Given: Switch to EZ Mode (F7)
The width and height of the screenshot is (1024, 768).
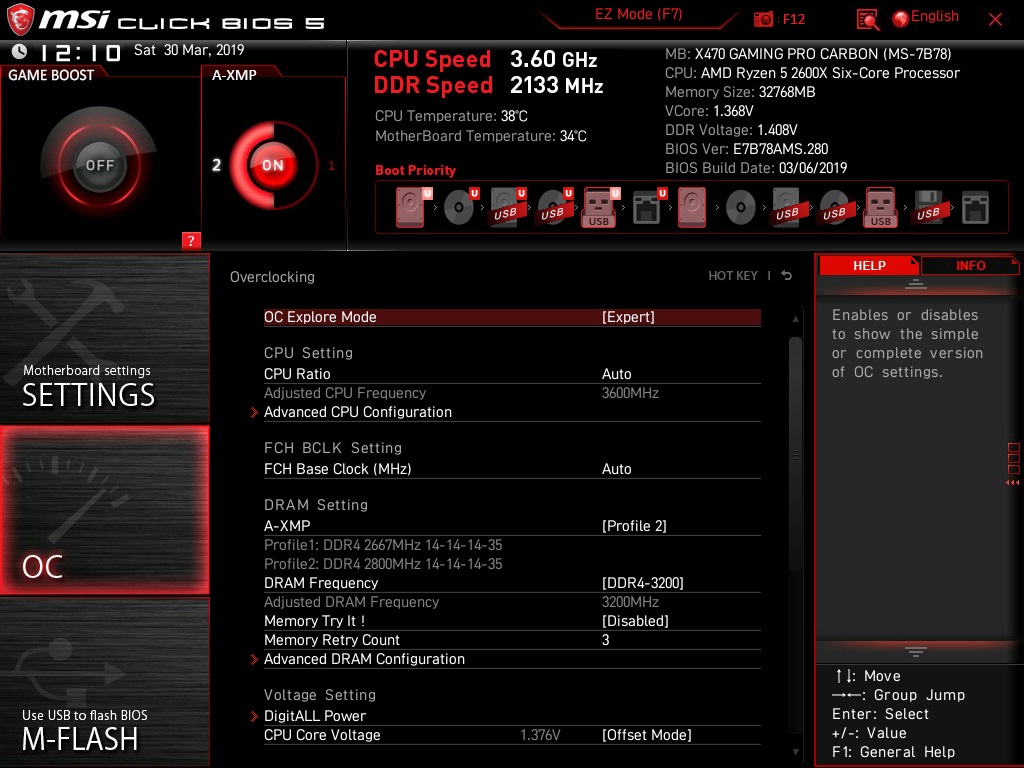Looking at the screenshot, I should [638, 15].
